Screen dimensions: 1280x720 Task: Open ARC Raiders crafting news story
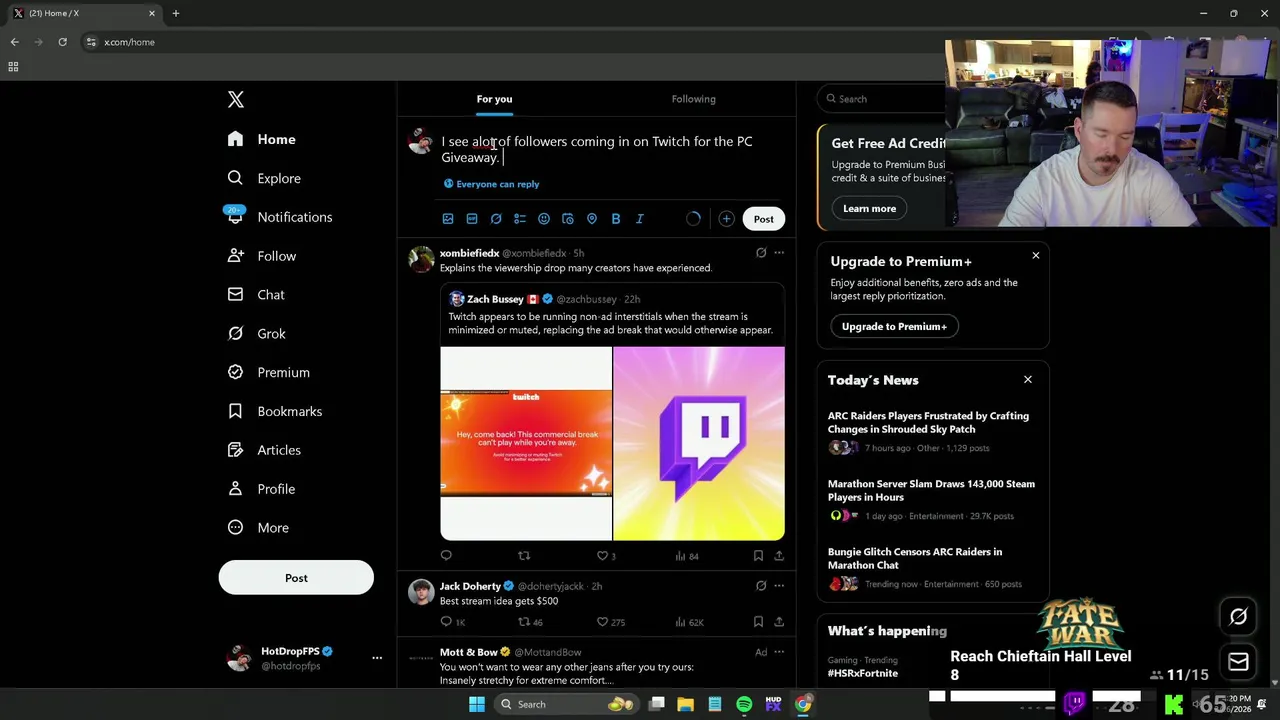click(x=931, y=432)
